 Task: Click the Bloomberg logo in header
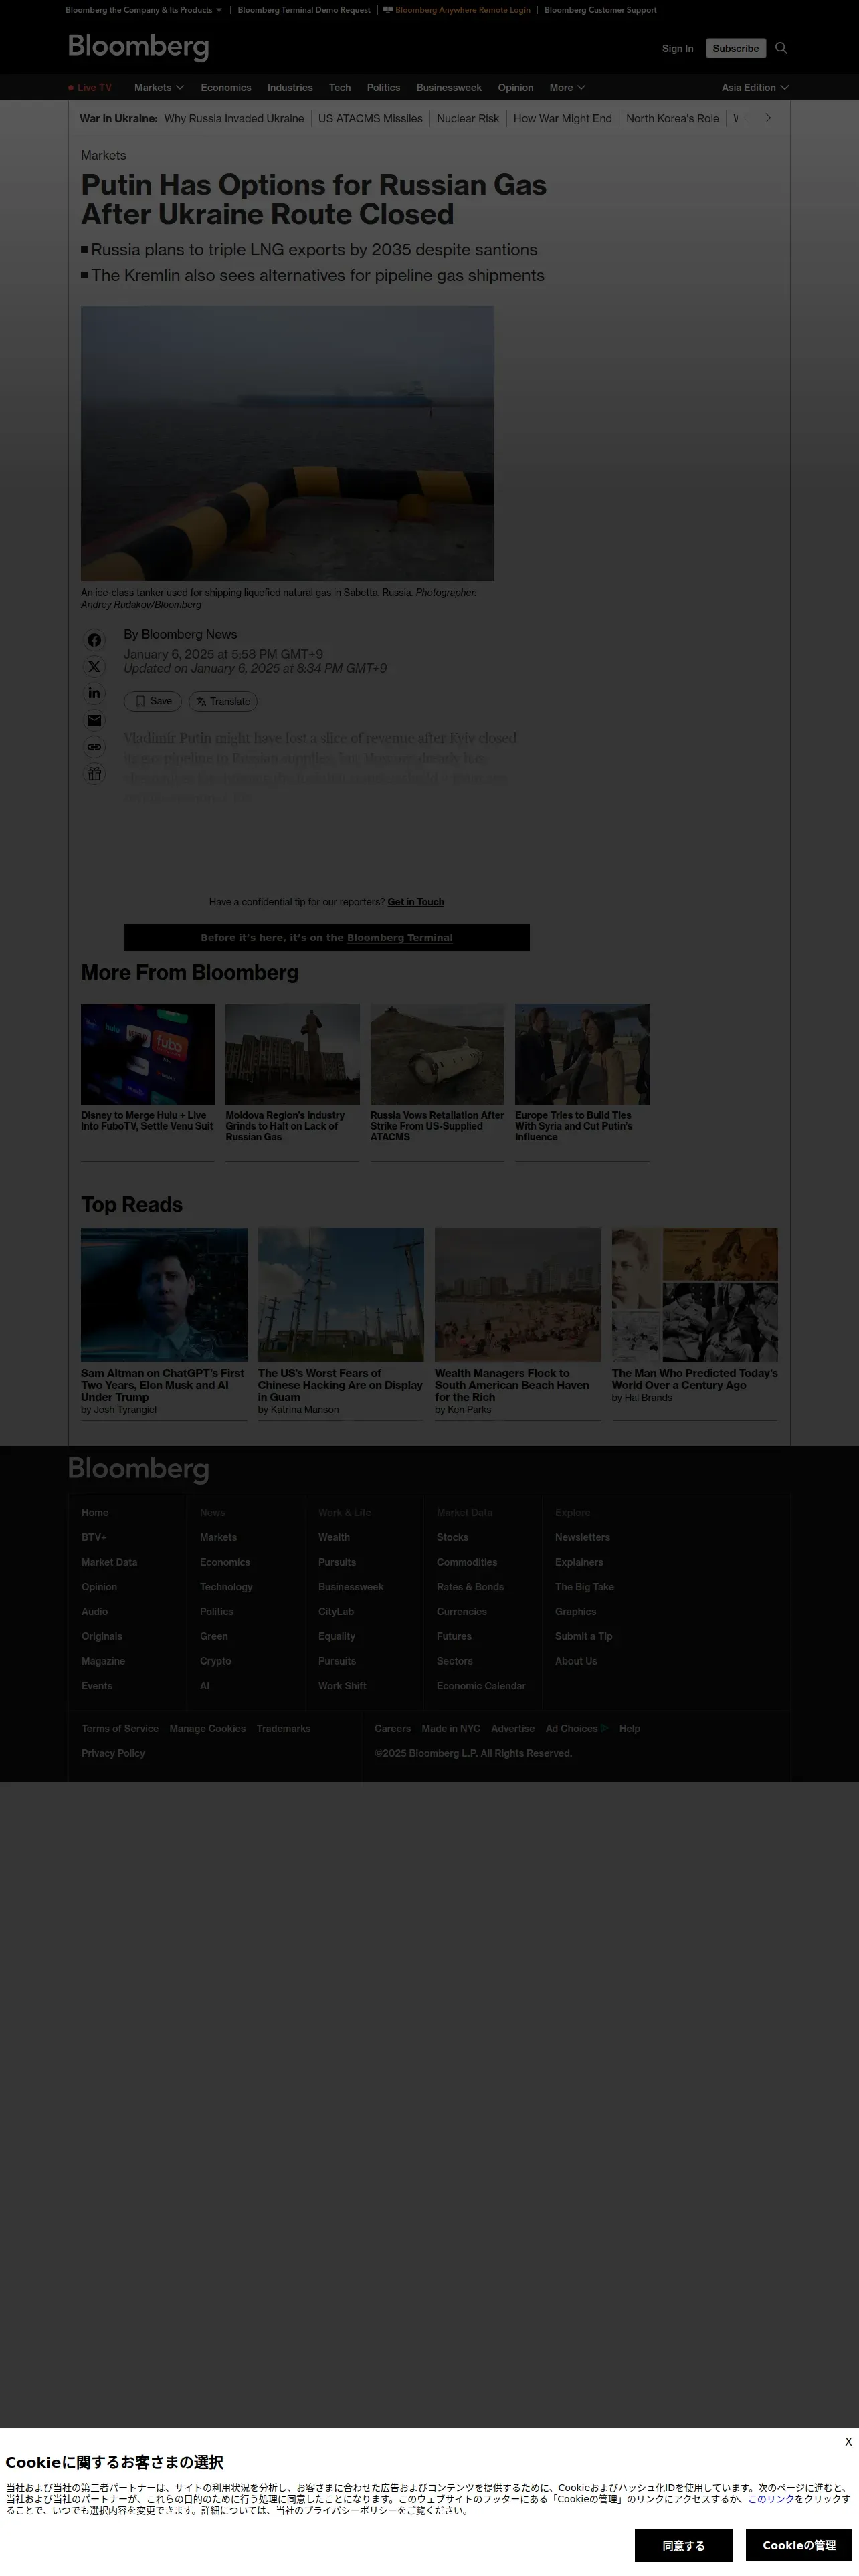138,47
